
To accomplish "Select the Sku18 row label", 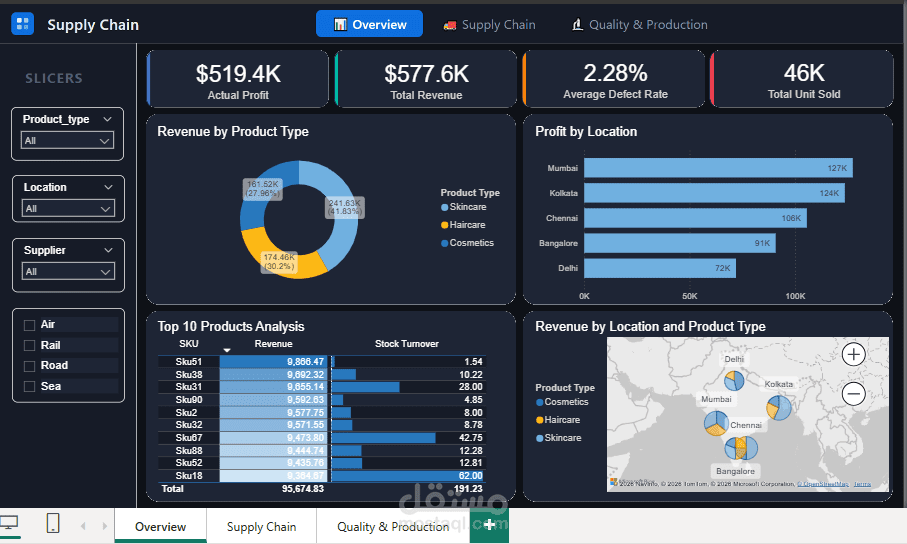I will [x=189, y=476].
